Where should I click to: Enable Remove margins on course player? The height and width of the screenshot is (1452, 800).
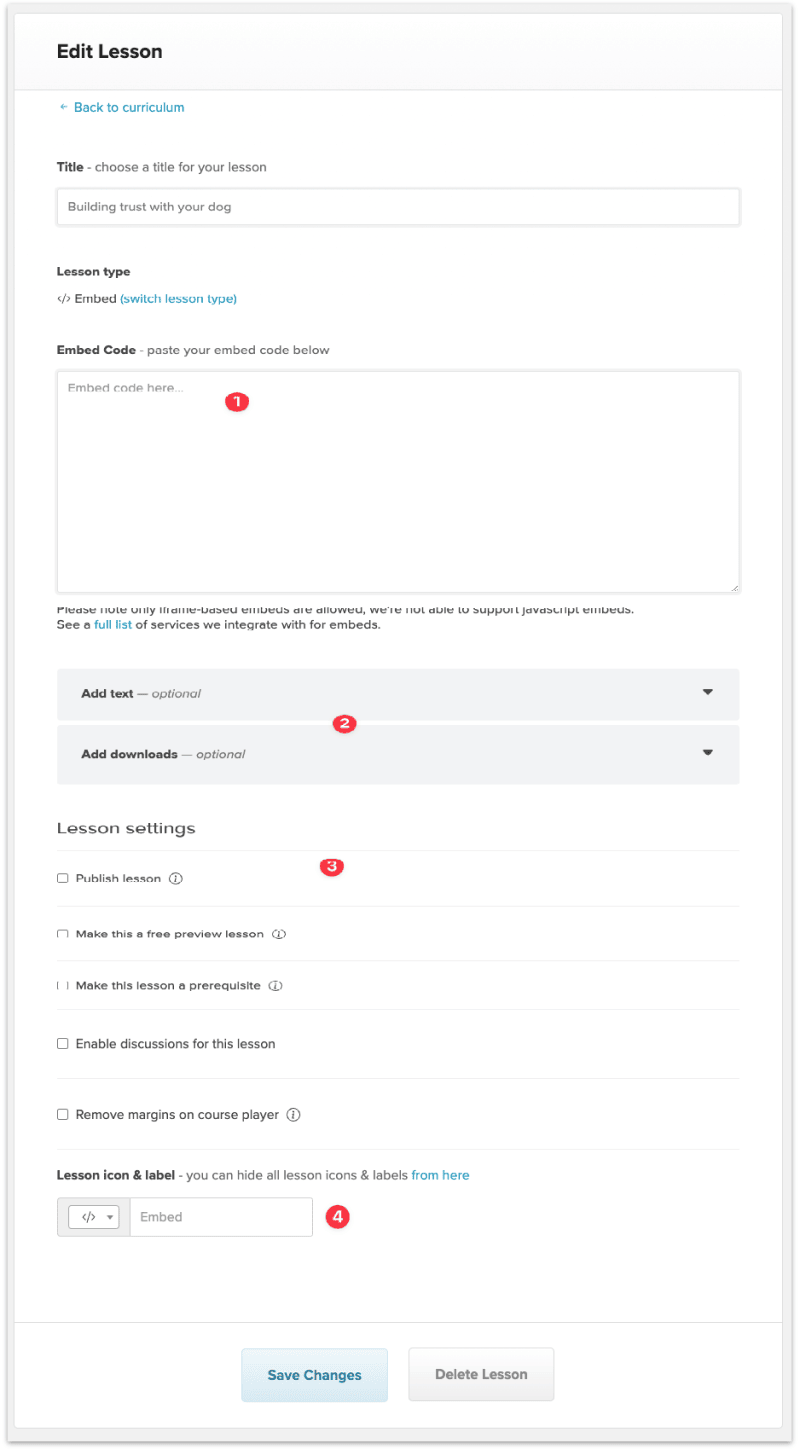pos(62,1114)
